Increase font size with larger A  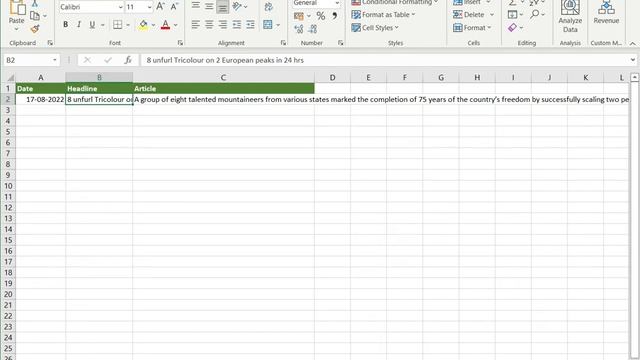tap(160, 7)
